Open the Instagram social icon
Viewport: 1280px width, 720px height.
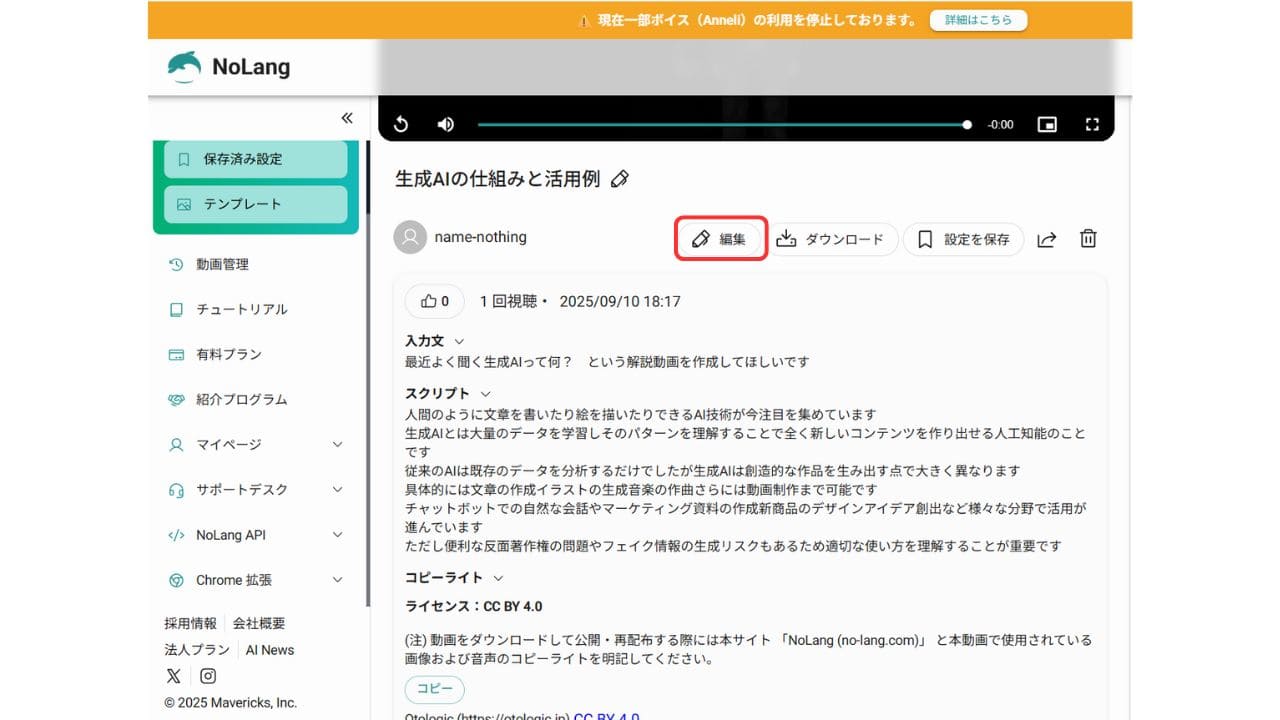[x=208, y=676]
